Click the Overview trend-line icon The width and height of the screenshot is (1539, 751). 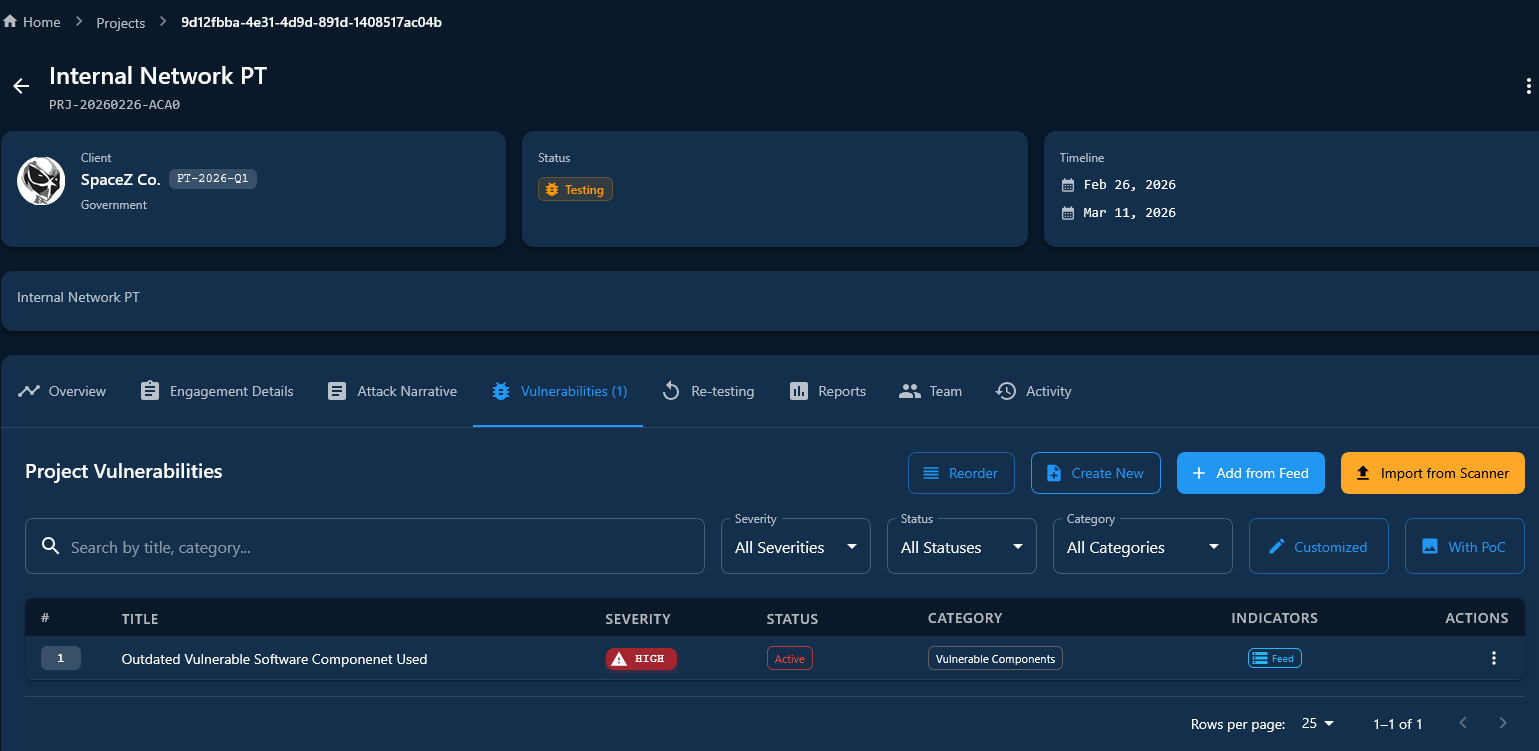[29, 391]
